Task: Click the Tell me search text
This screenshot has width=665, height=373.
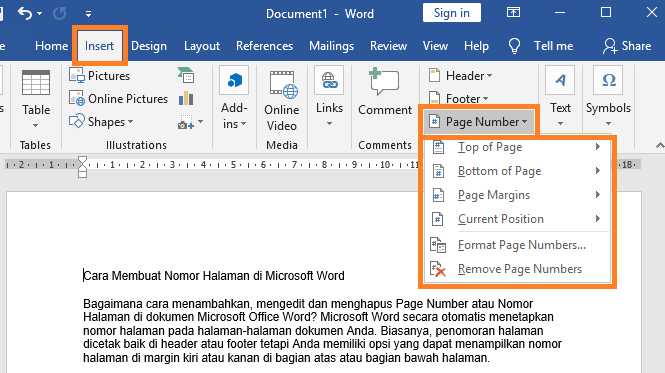Action: (x=553, y=46)
